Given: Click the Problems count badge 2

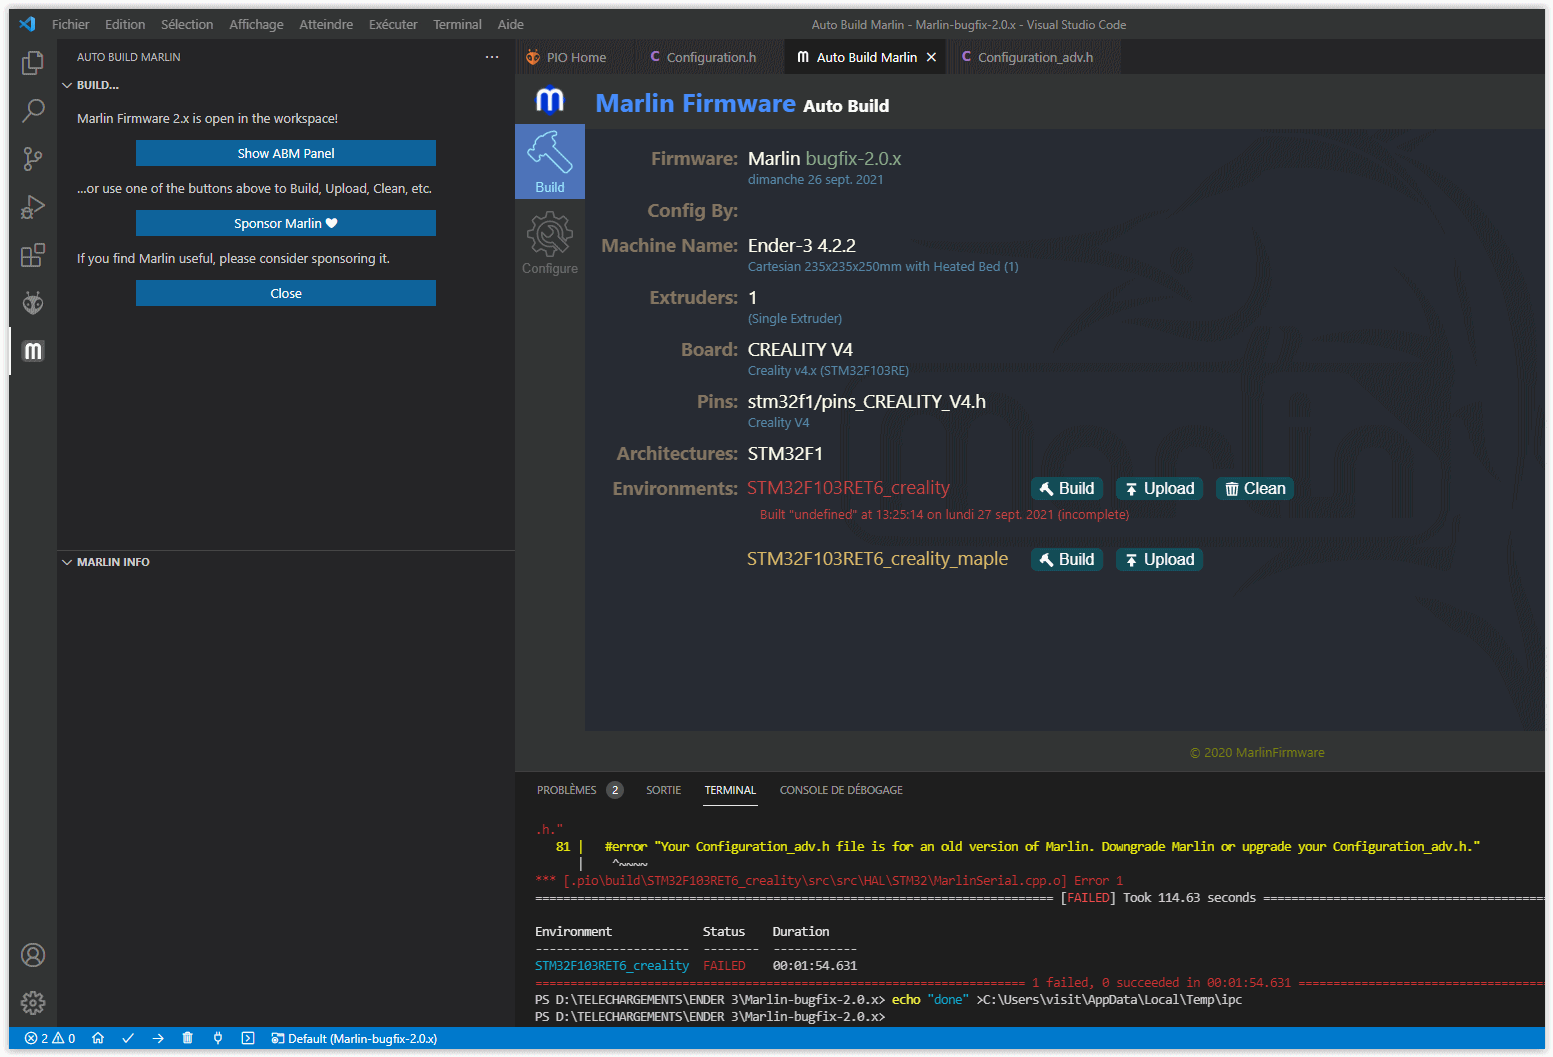Looking at the screenshot, I should 615,790.
